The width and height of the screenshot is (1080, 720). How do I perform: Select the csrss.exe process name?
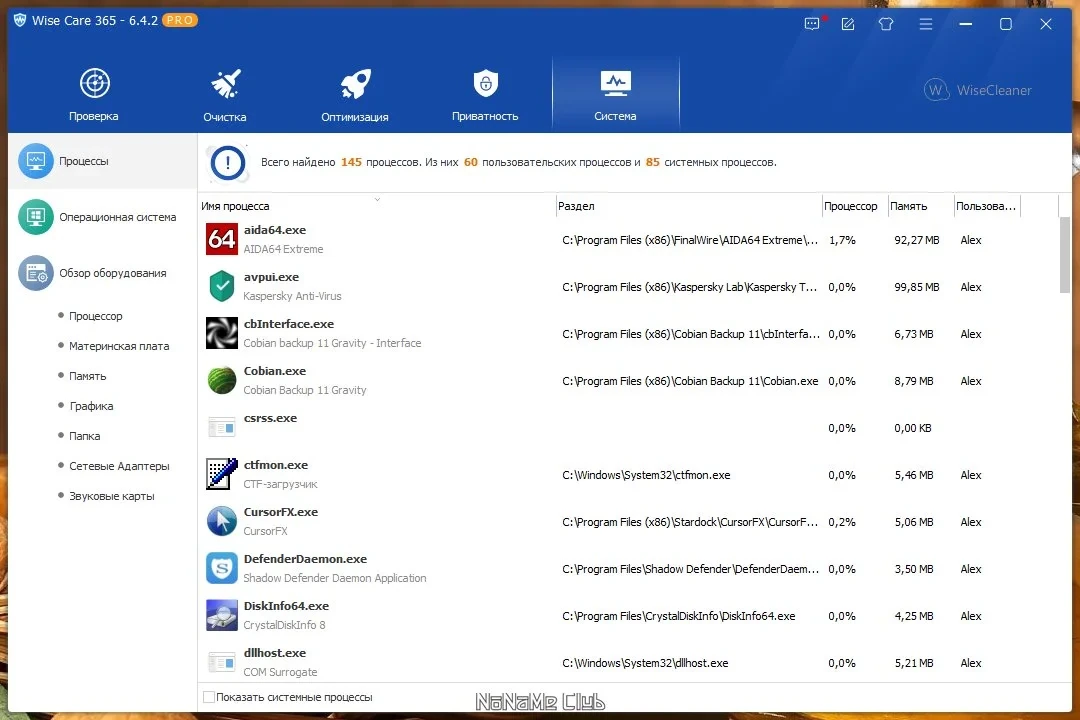[270, 418]
